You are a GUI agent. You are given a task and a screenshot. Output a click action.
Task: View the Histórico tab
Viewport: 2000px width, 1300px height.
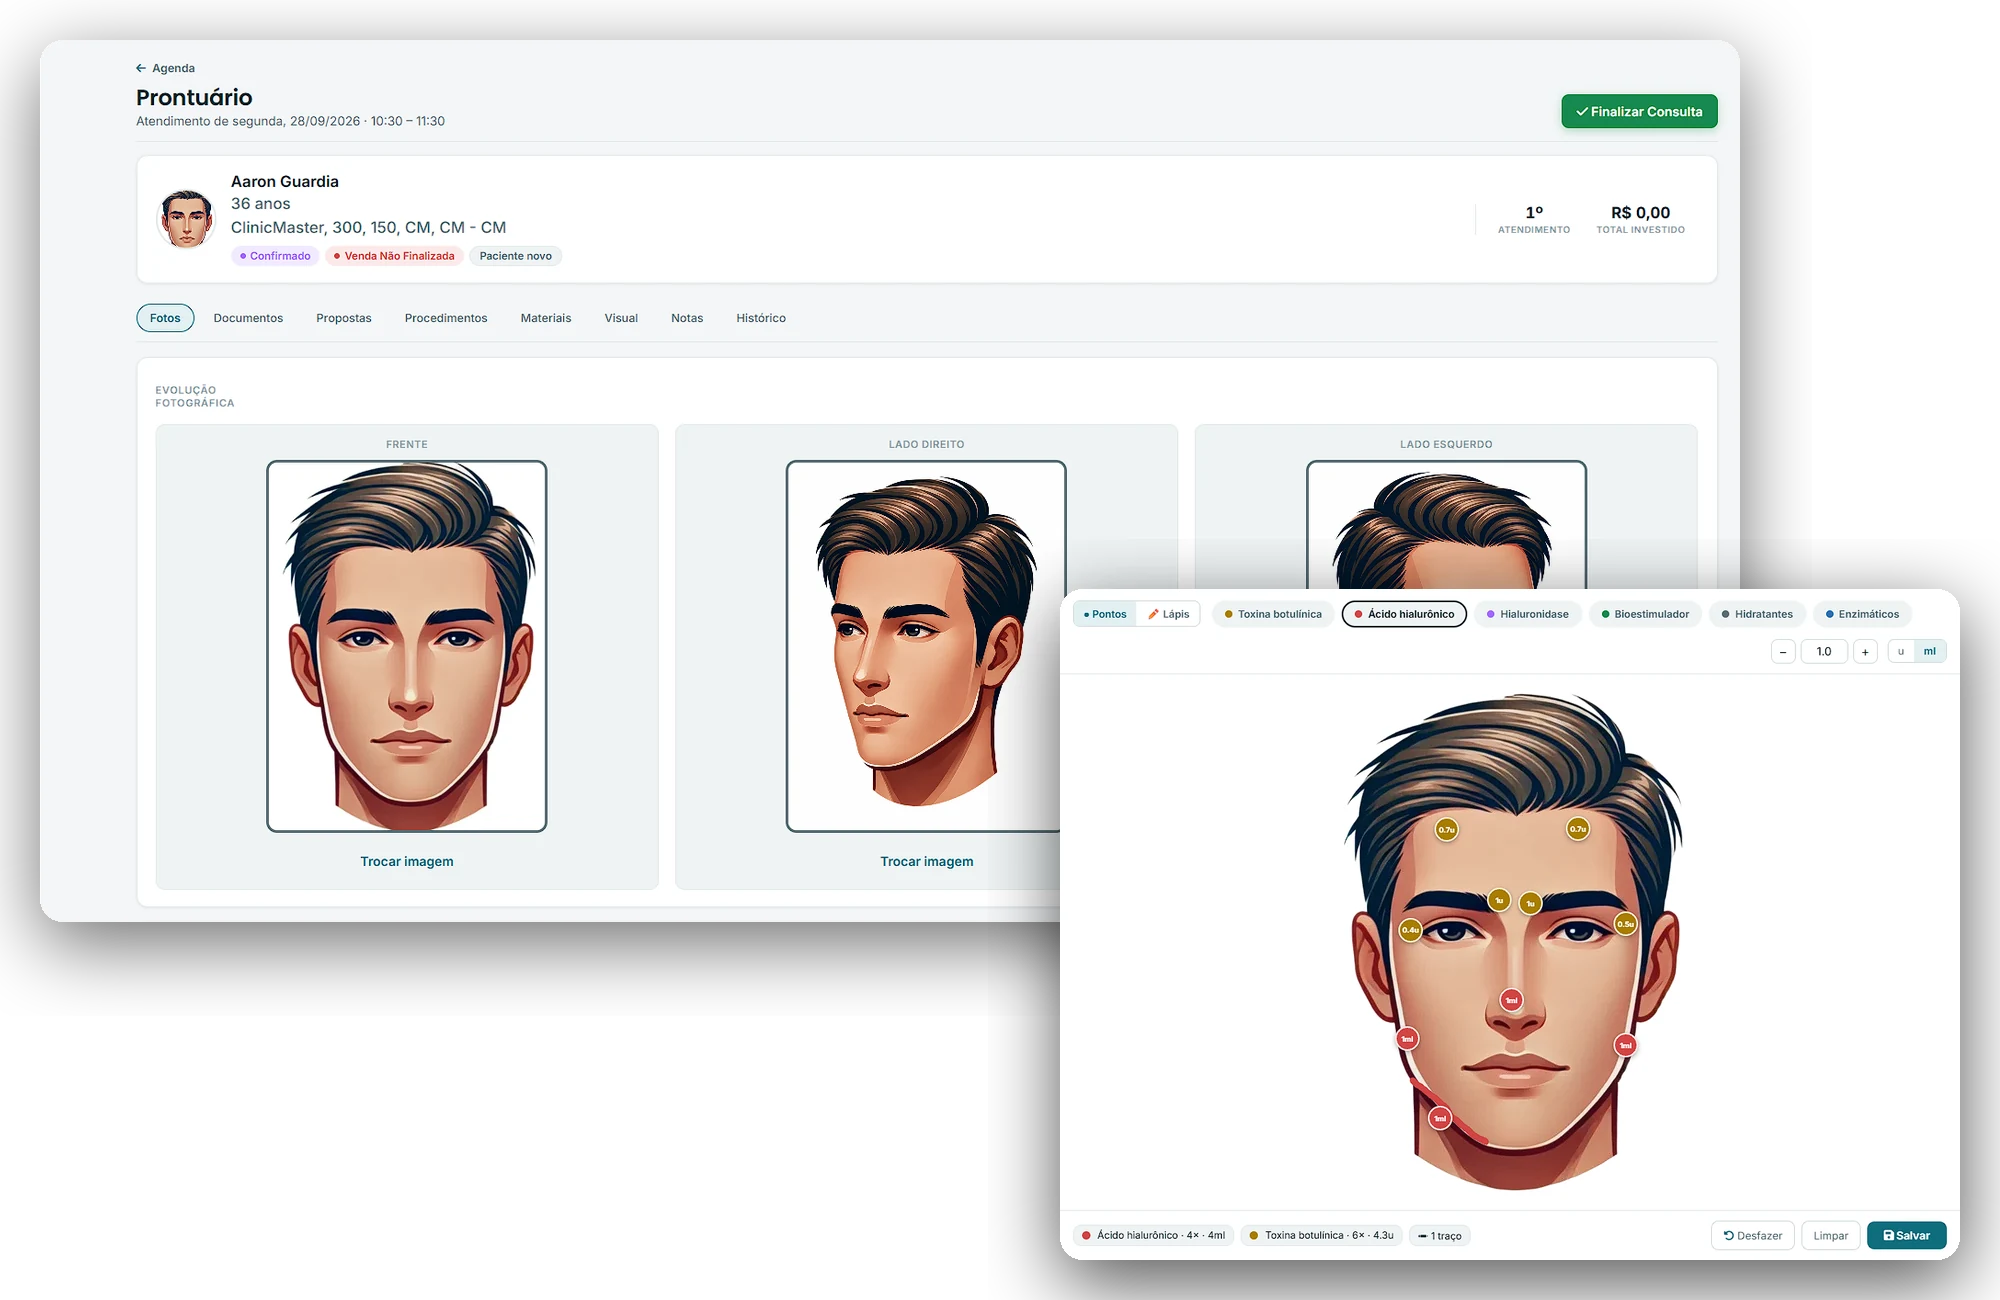point(761,318)
